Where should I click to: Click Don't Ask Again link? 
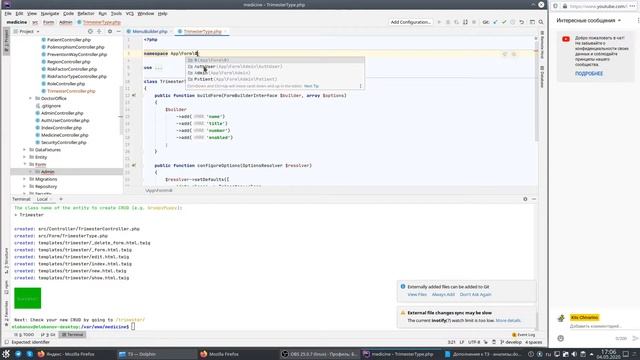476,294
